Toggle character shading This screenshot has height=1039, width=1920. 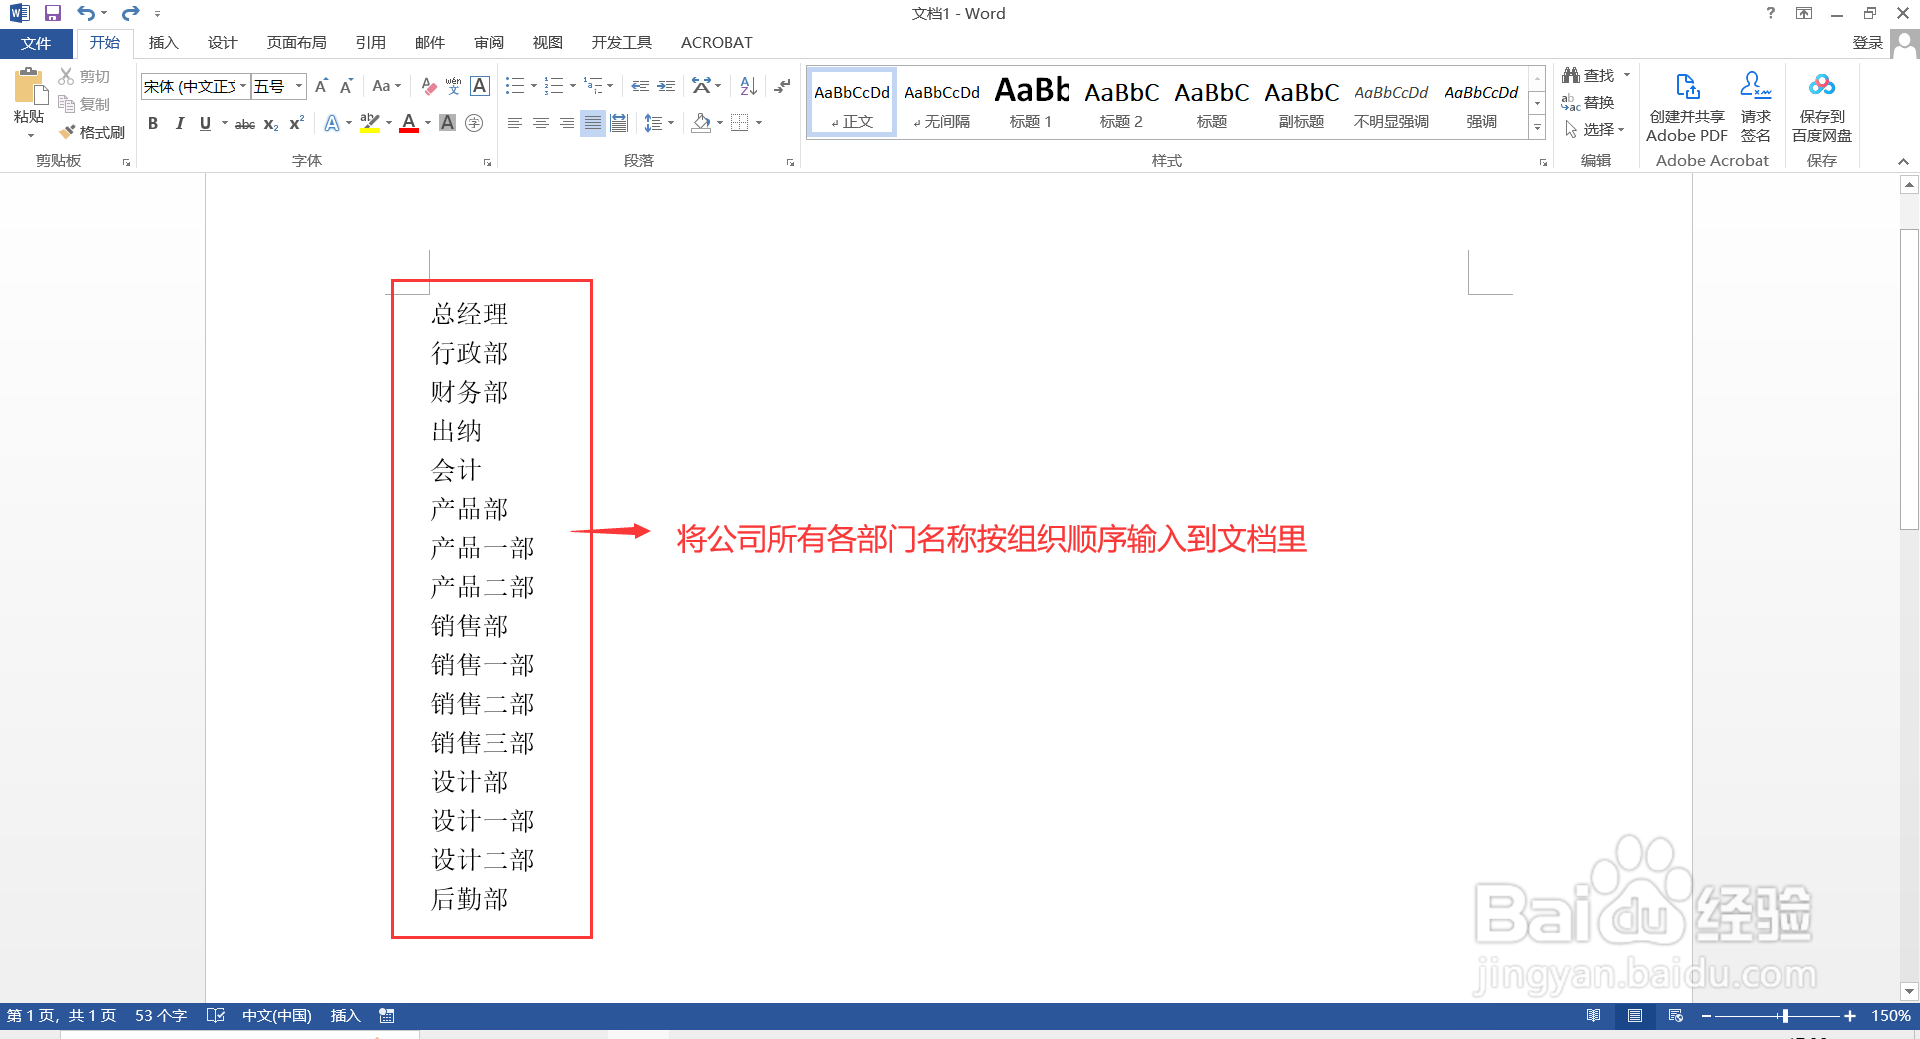(448, 123)
